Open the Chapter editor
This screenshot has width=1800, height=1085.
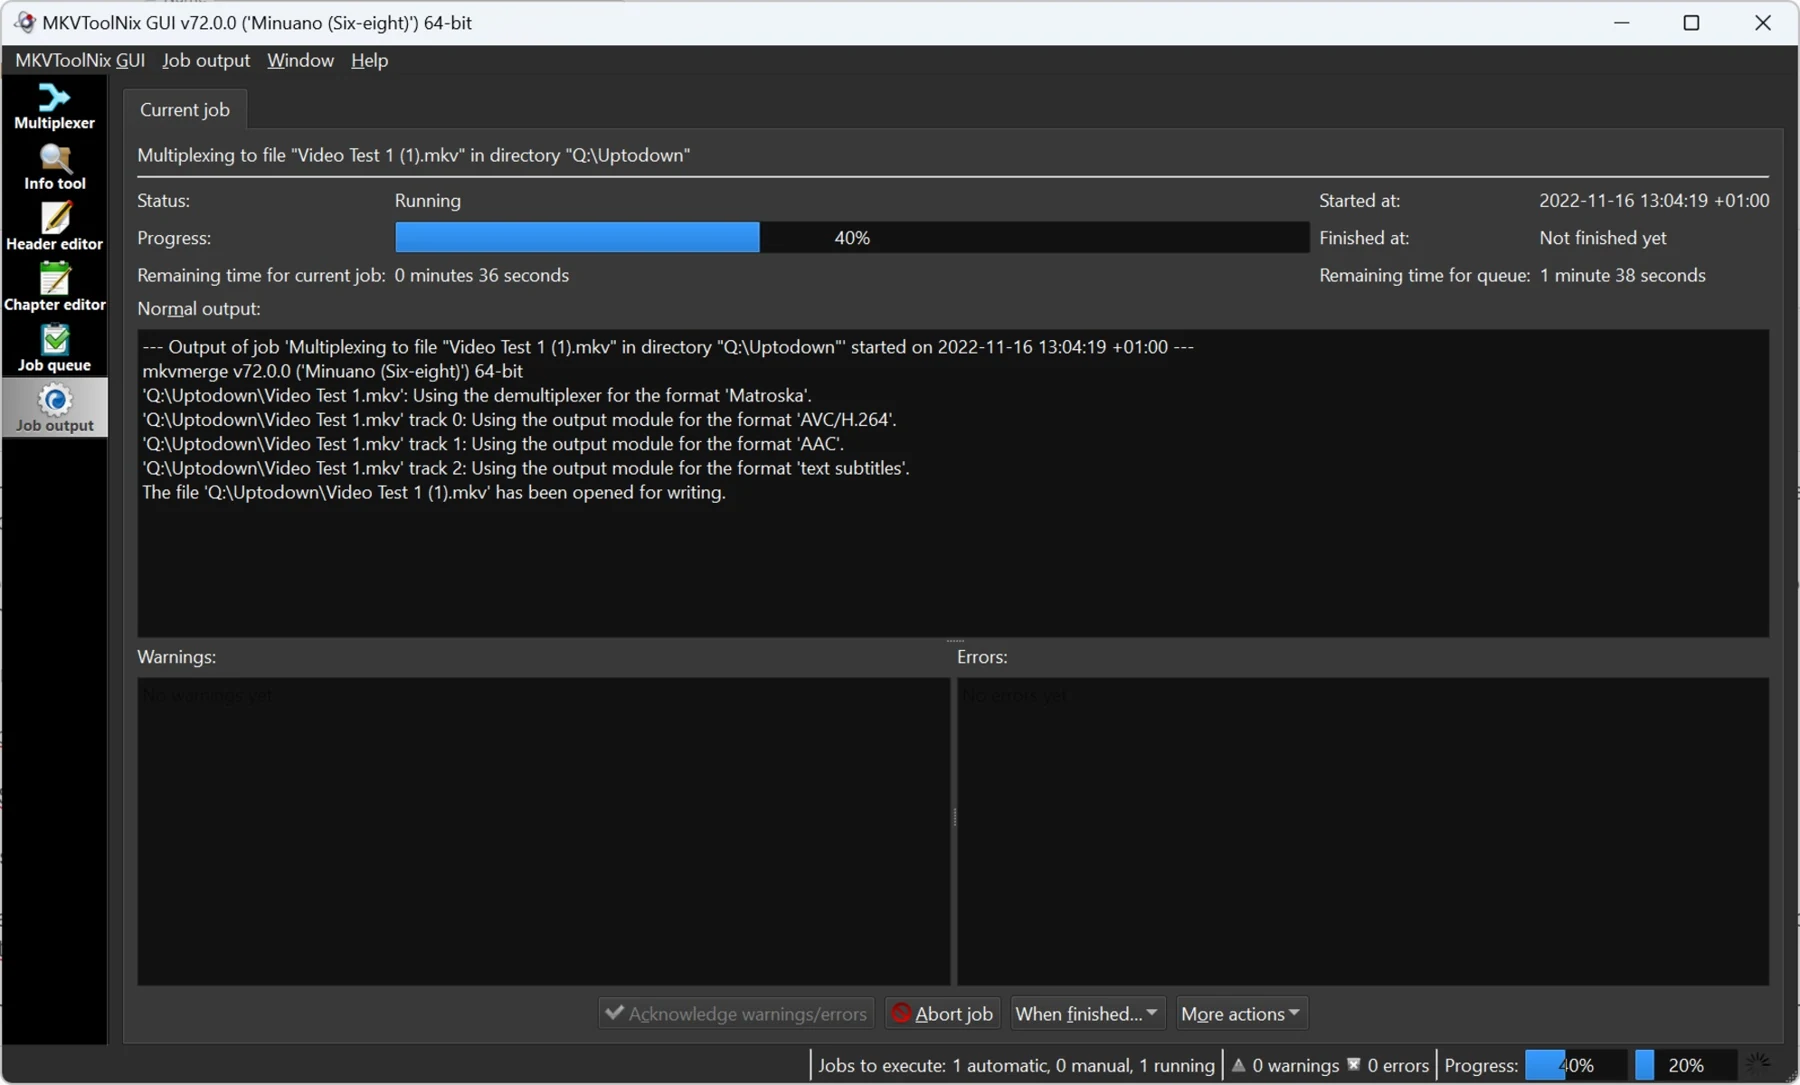coord(54,288)
